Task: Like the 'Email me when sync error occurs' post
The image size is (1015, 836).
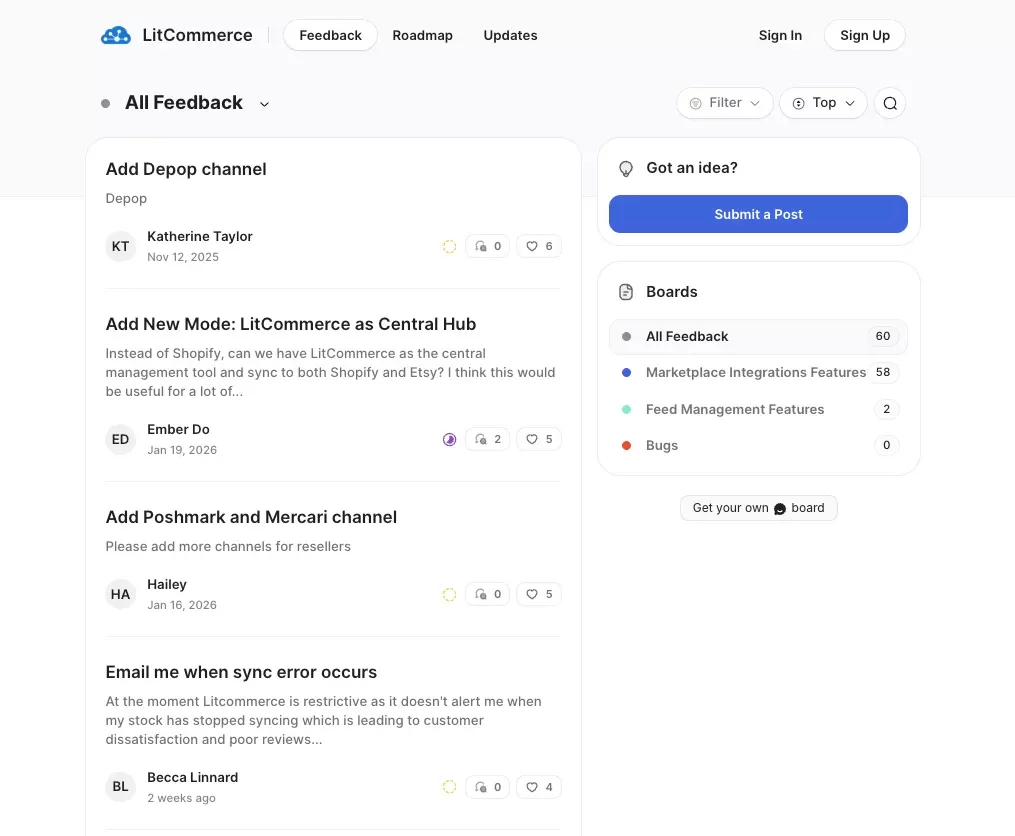Action: 538,787
